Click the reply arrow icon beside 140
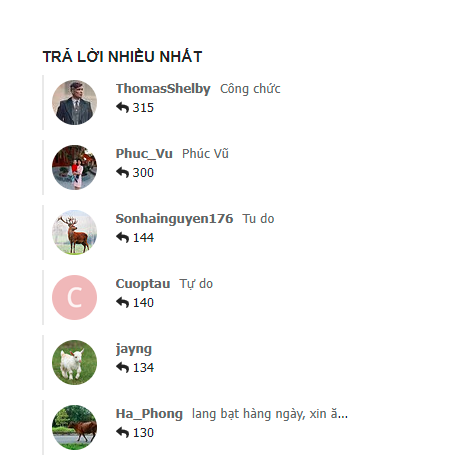Screen dimensions: 463x463 122,303
